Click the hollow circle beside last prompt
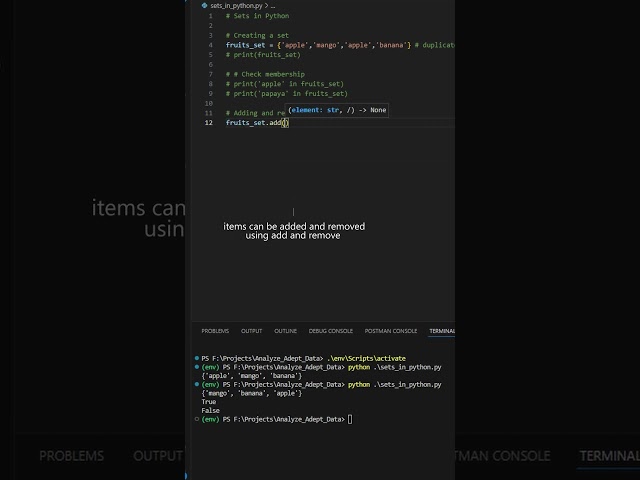The width and height of the screenshot is (640, 480). 197,419
